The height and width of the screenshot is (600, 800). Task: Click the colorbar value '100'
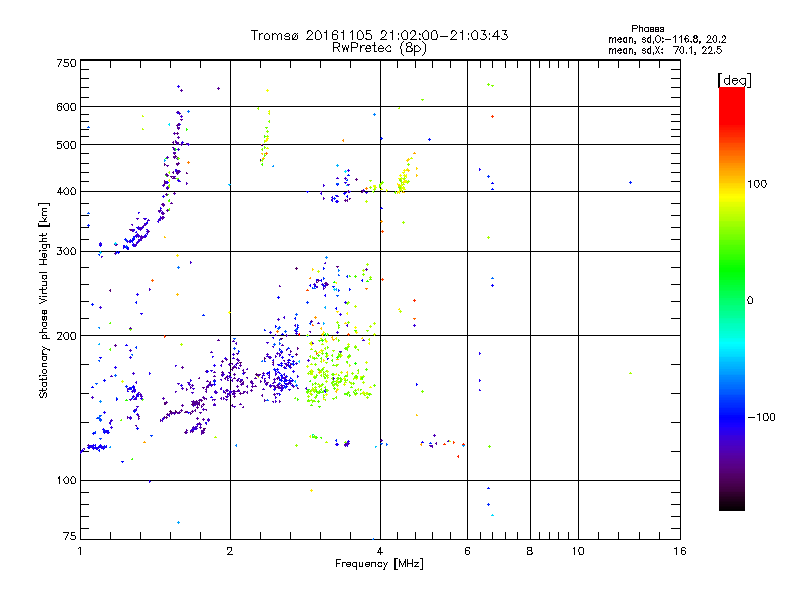point(757,184)
